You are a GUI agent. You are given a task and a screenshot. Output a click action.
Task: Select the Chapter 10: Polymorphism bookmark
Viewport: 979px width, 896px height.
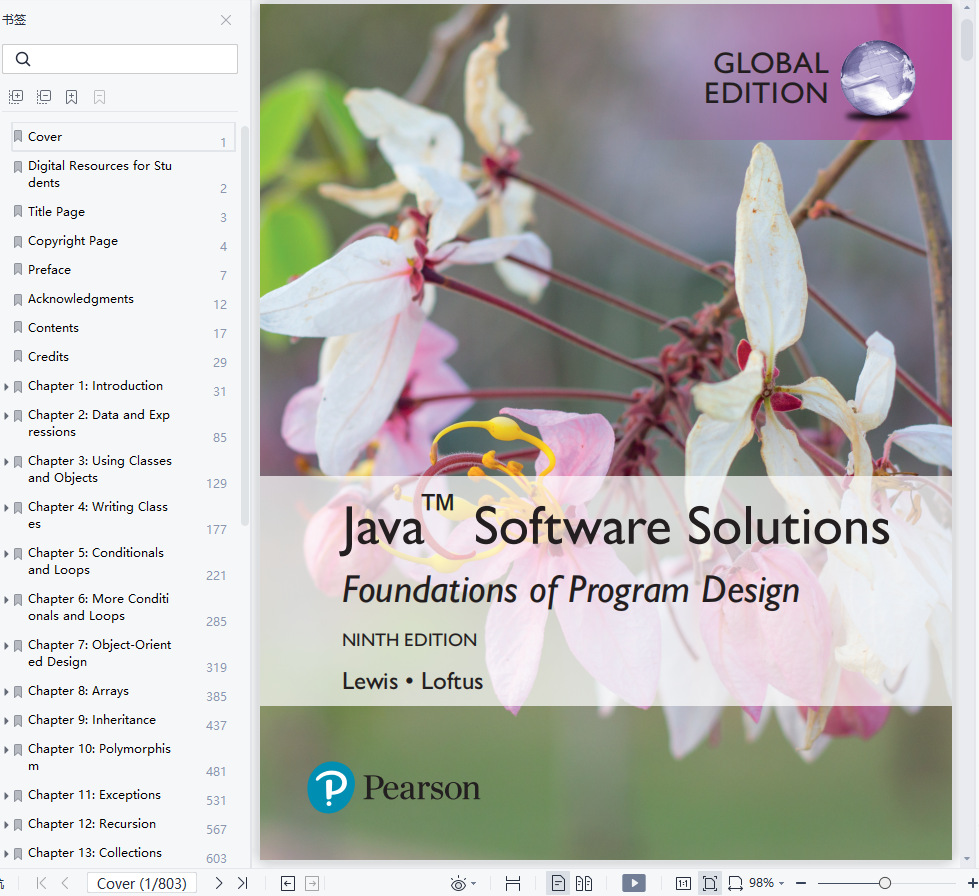pyautogui.click(x=123, y=757)
